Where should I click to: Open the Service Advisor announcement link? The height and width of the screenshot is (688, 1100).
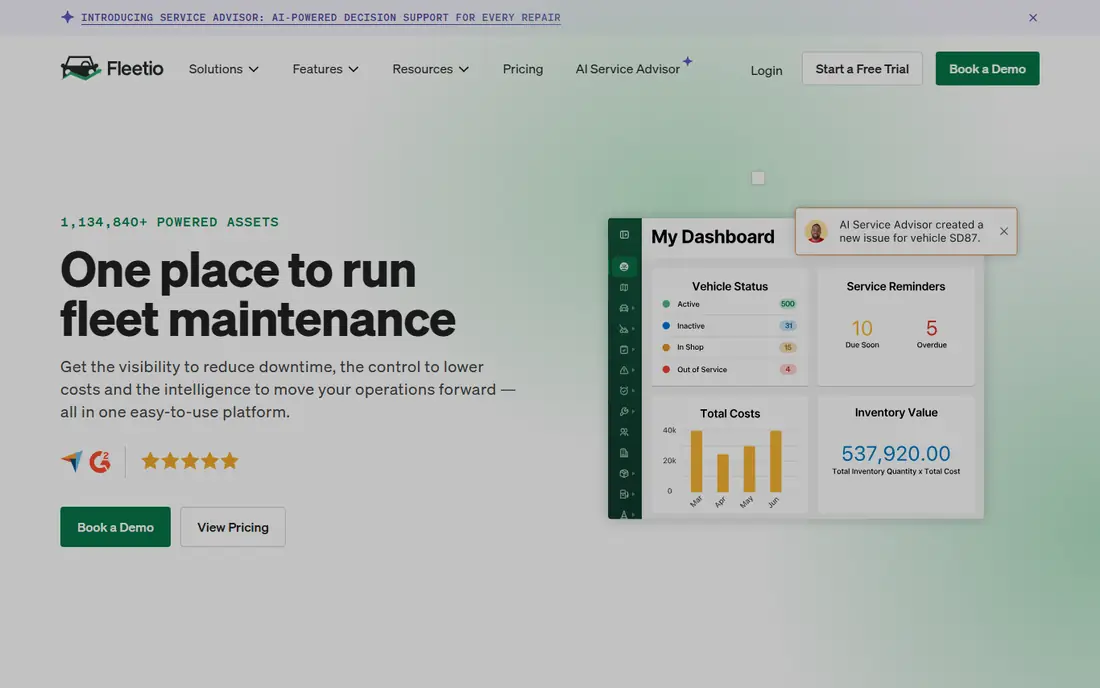321,18
